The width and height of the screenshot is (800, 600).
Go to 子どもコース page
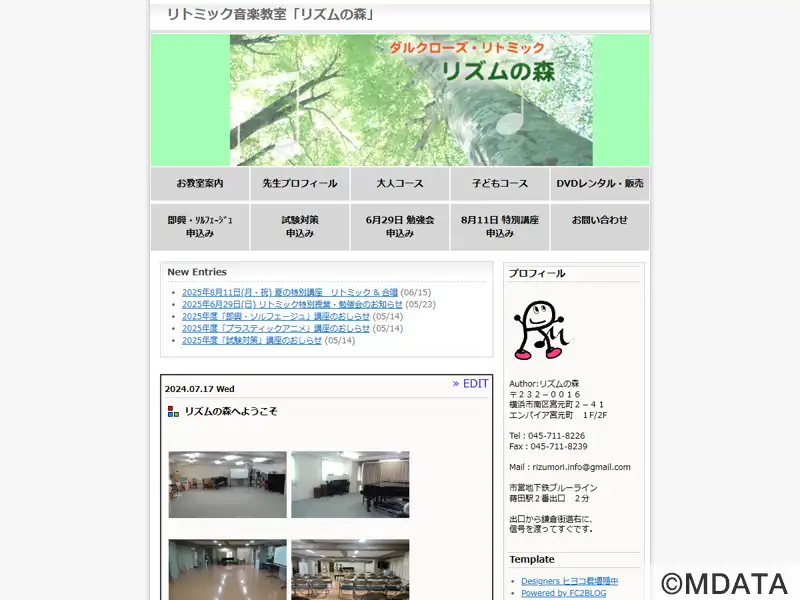pyautogui.click(x=500, y=184)
